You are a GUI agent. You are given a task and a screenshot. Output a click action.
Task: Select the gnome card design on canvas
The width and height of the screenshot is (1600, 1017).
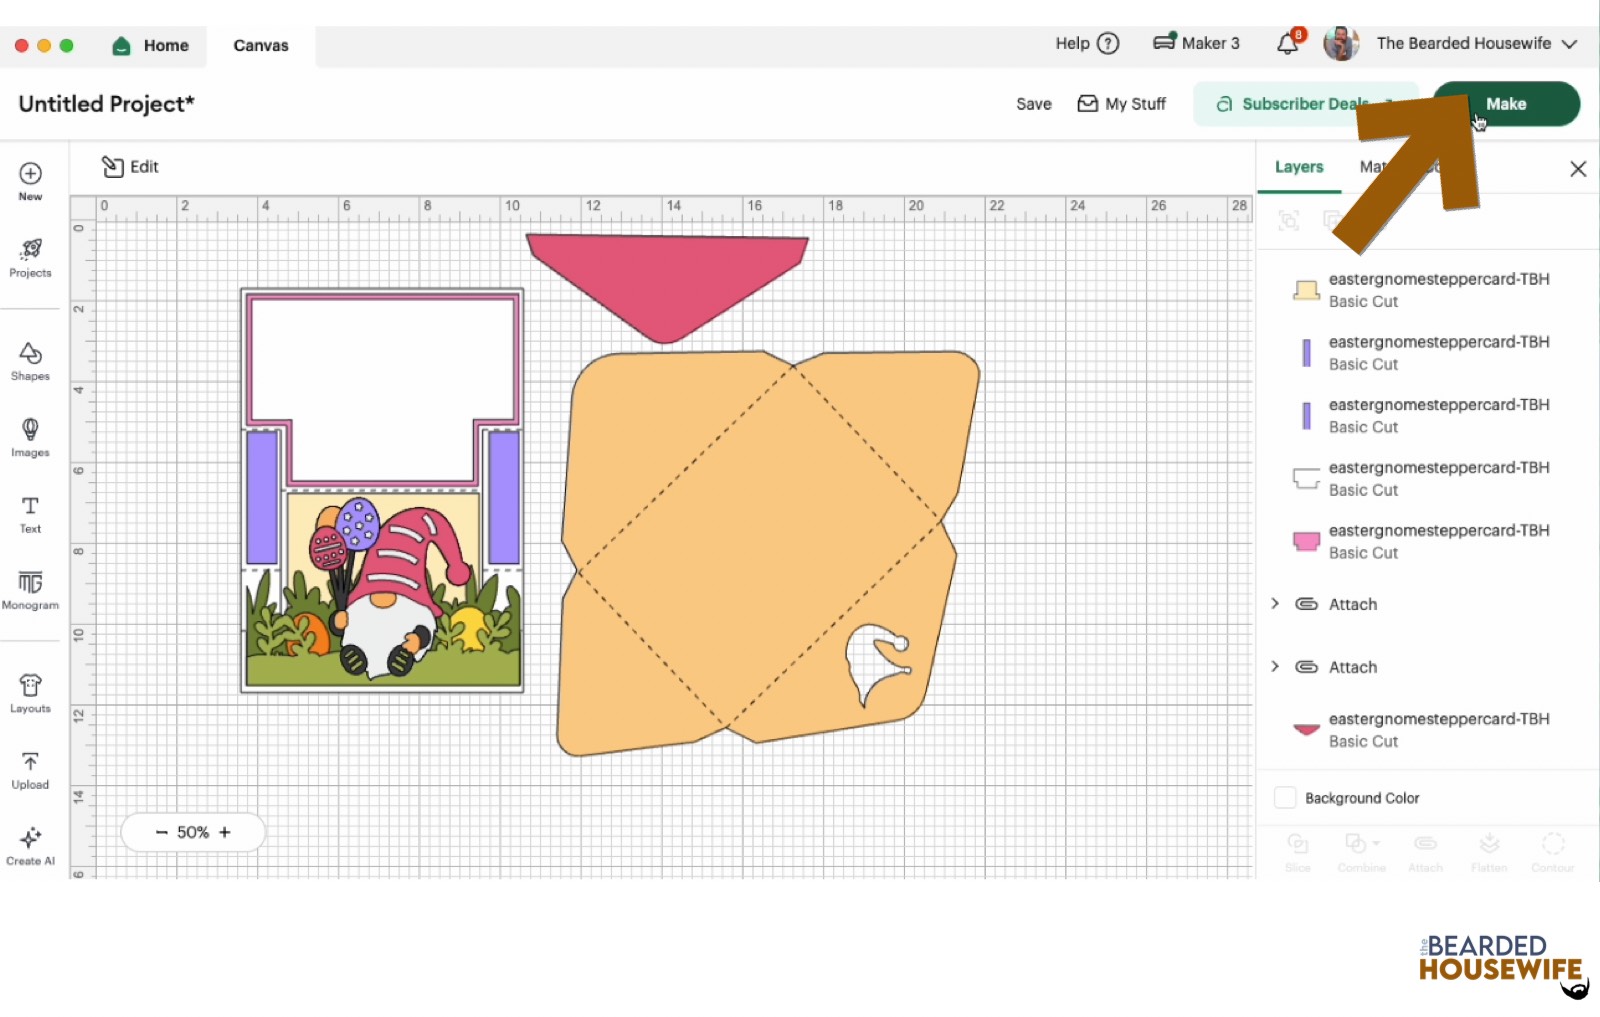pyautogui.click(x=382, y=490)
